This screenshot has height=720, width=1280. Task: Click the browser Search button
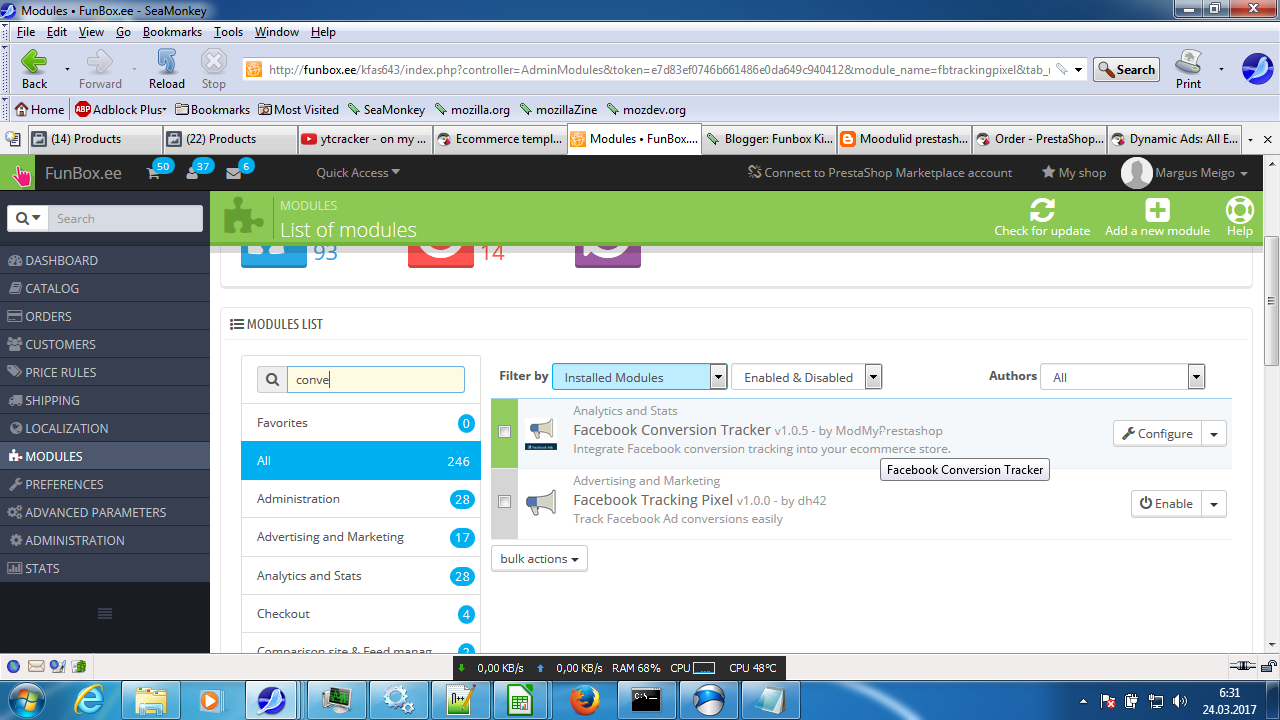tap(1126, 70)
